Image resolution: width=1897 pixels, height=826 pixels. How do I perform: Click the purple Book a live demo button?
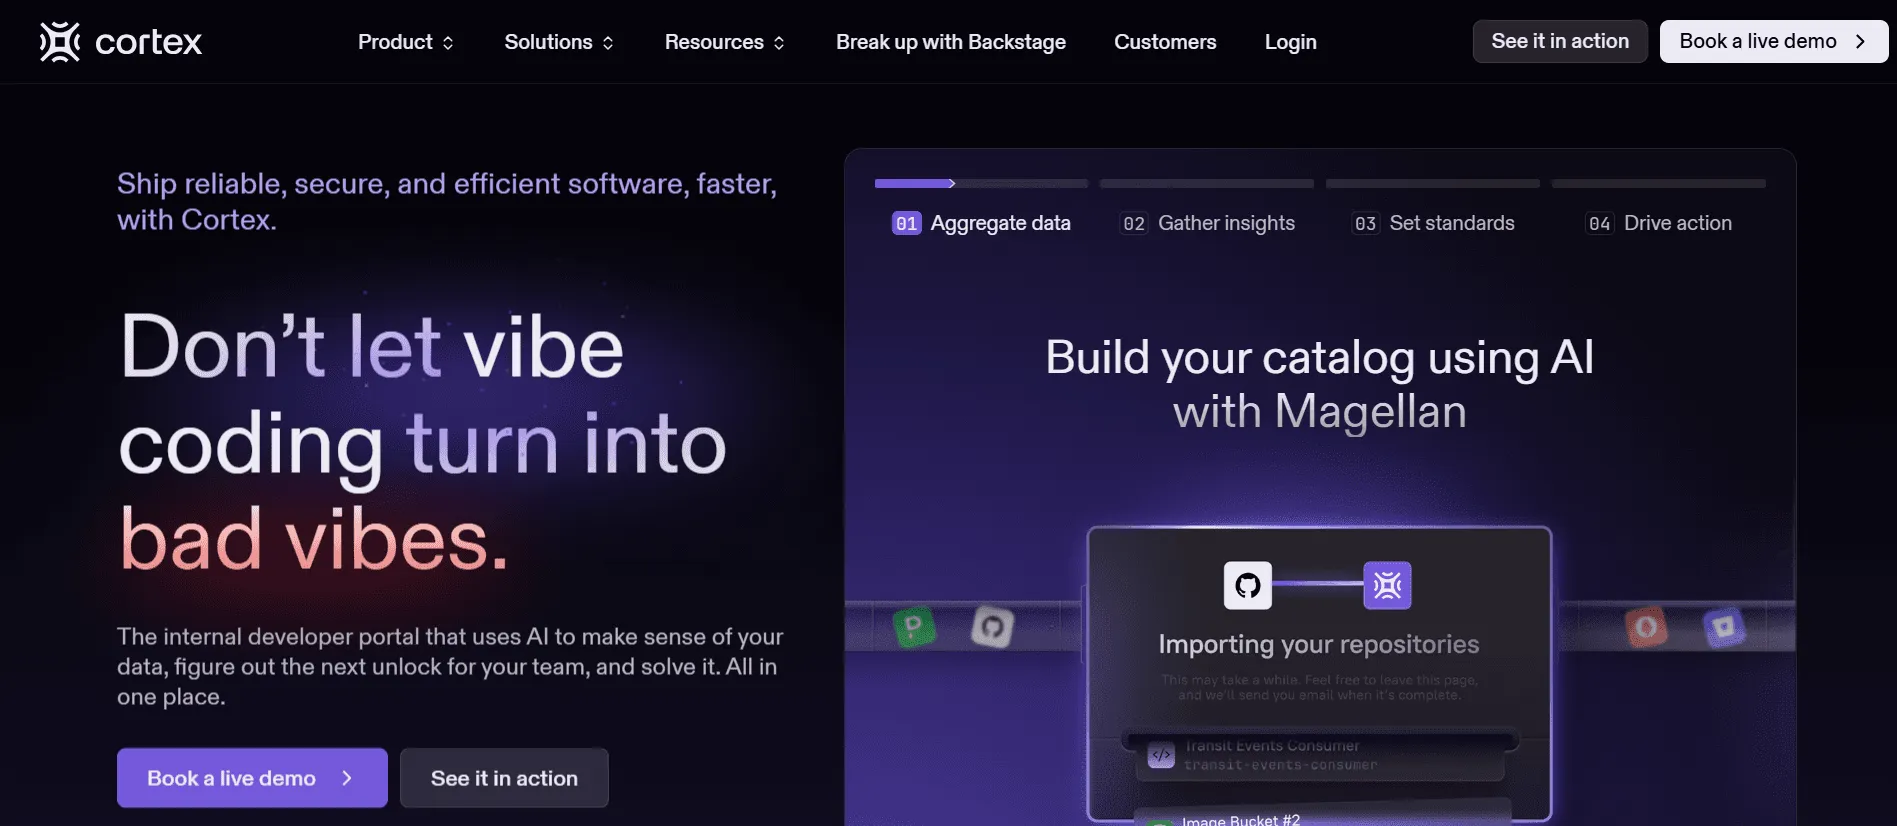click(252, 778)
